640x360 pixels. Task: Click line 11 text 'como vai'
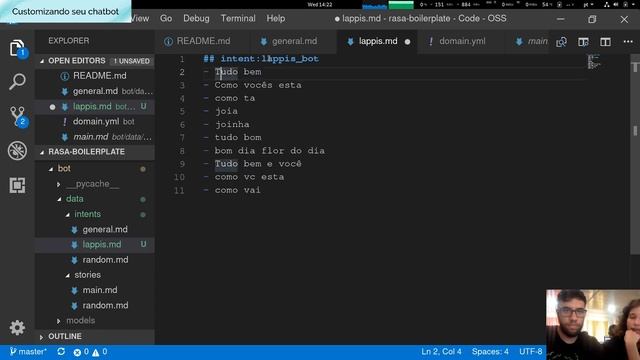tap(237, 190)
